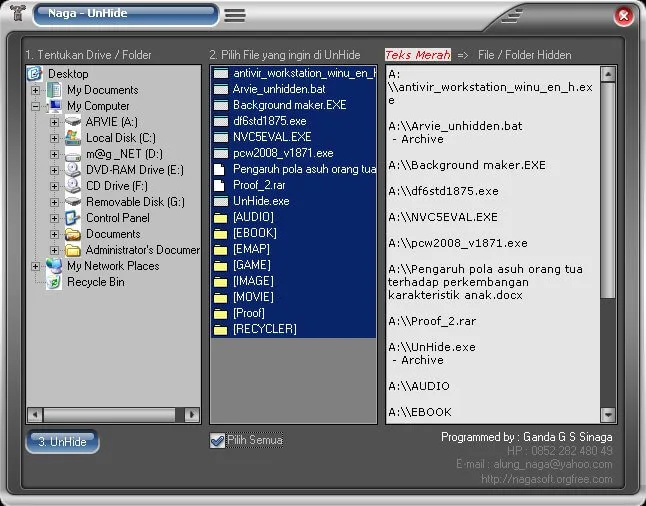Select the [MOVIE] folder entry
The image size is (646, 506).
(x=293, y=298)
